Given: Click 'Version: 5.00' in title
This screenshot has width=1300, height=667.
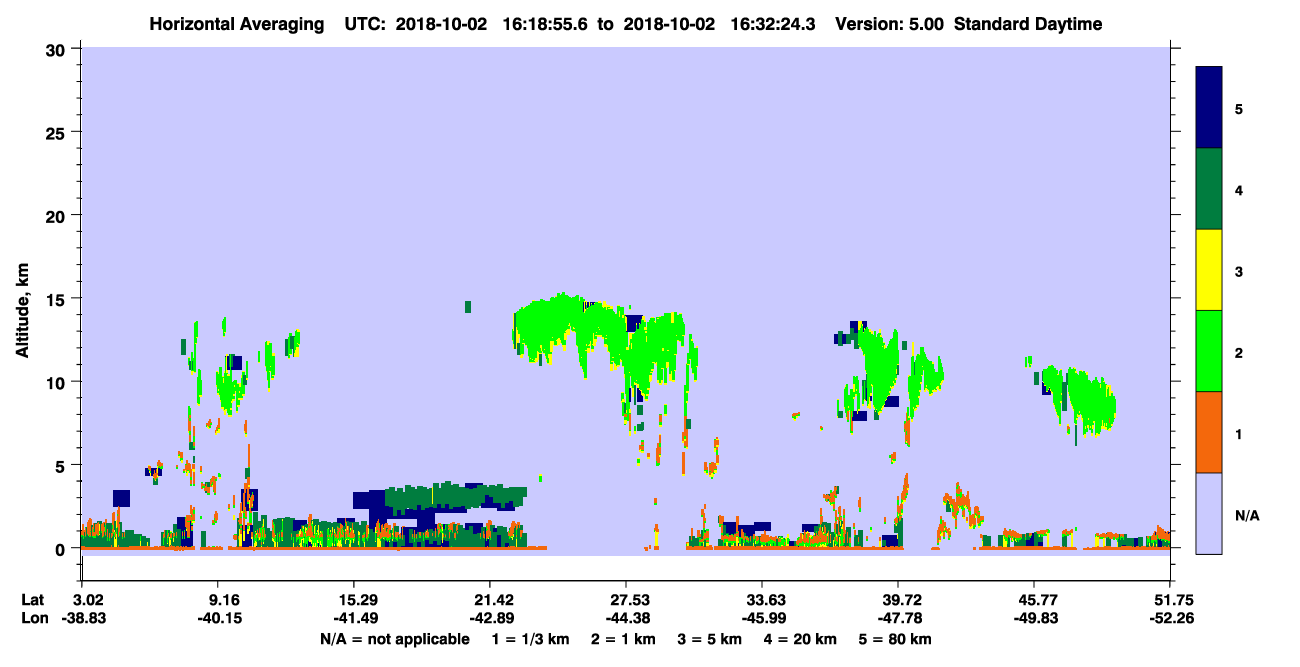Looking at the screenshot, I should (889, 24).
